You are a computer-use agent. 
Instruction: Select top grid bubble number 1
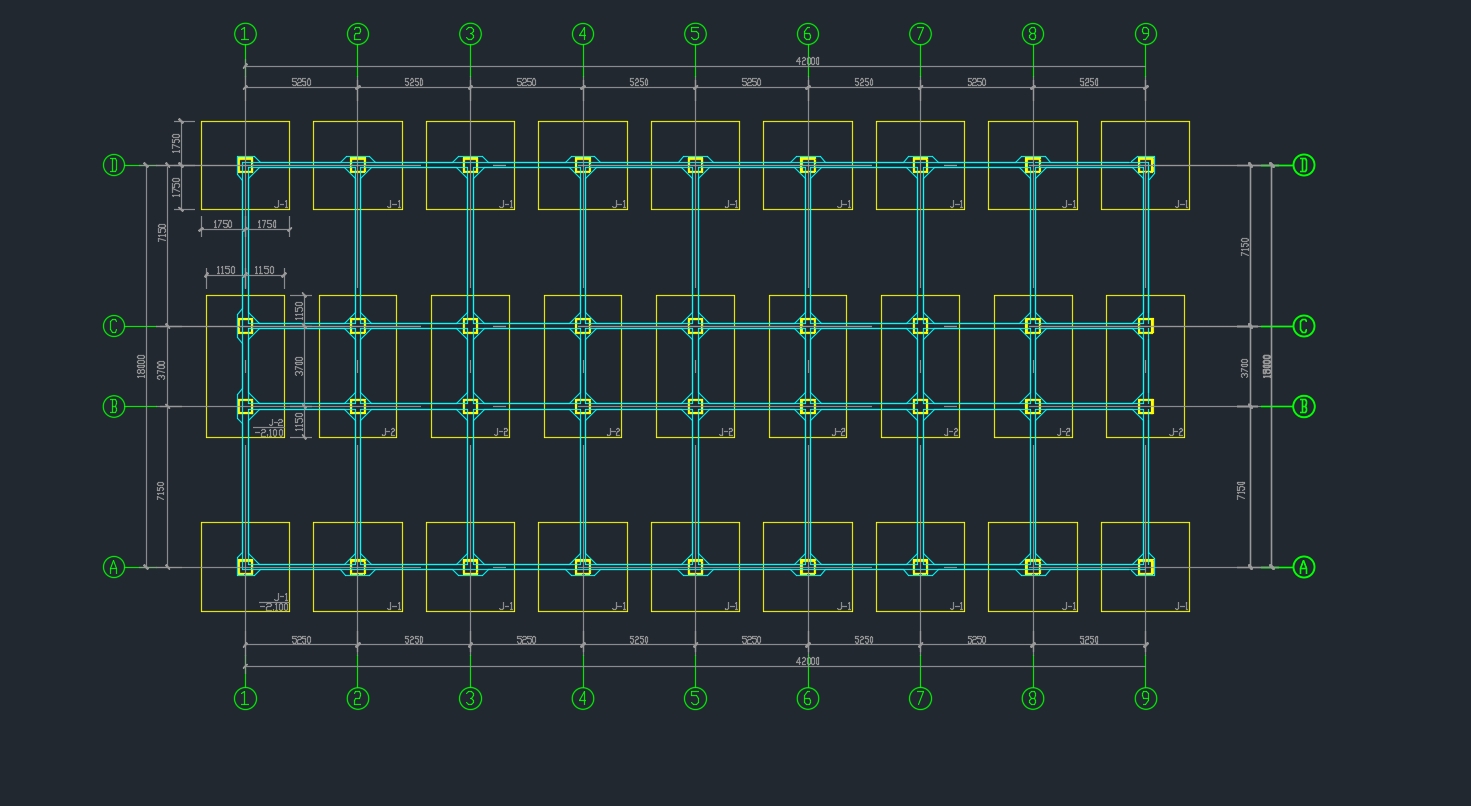[x=245, y=34]
